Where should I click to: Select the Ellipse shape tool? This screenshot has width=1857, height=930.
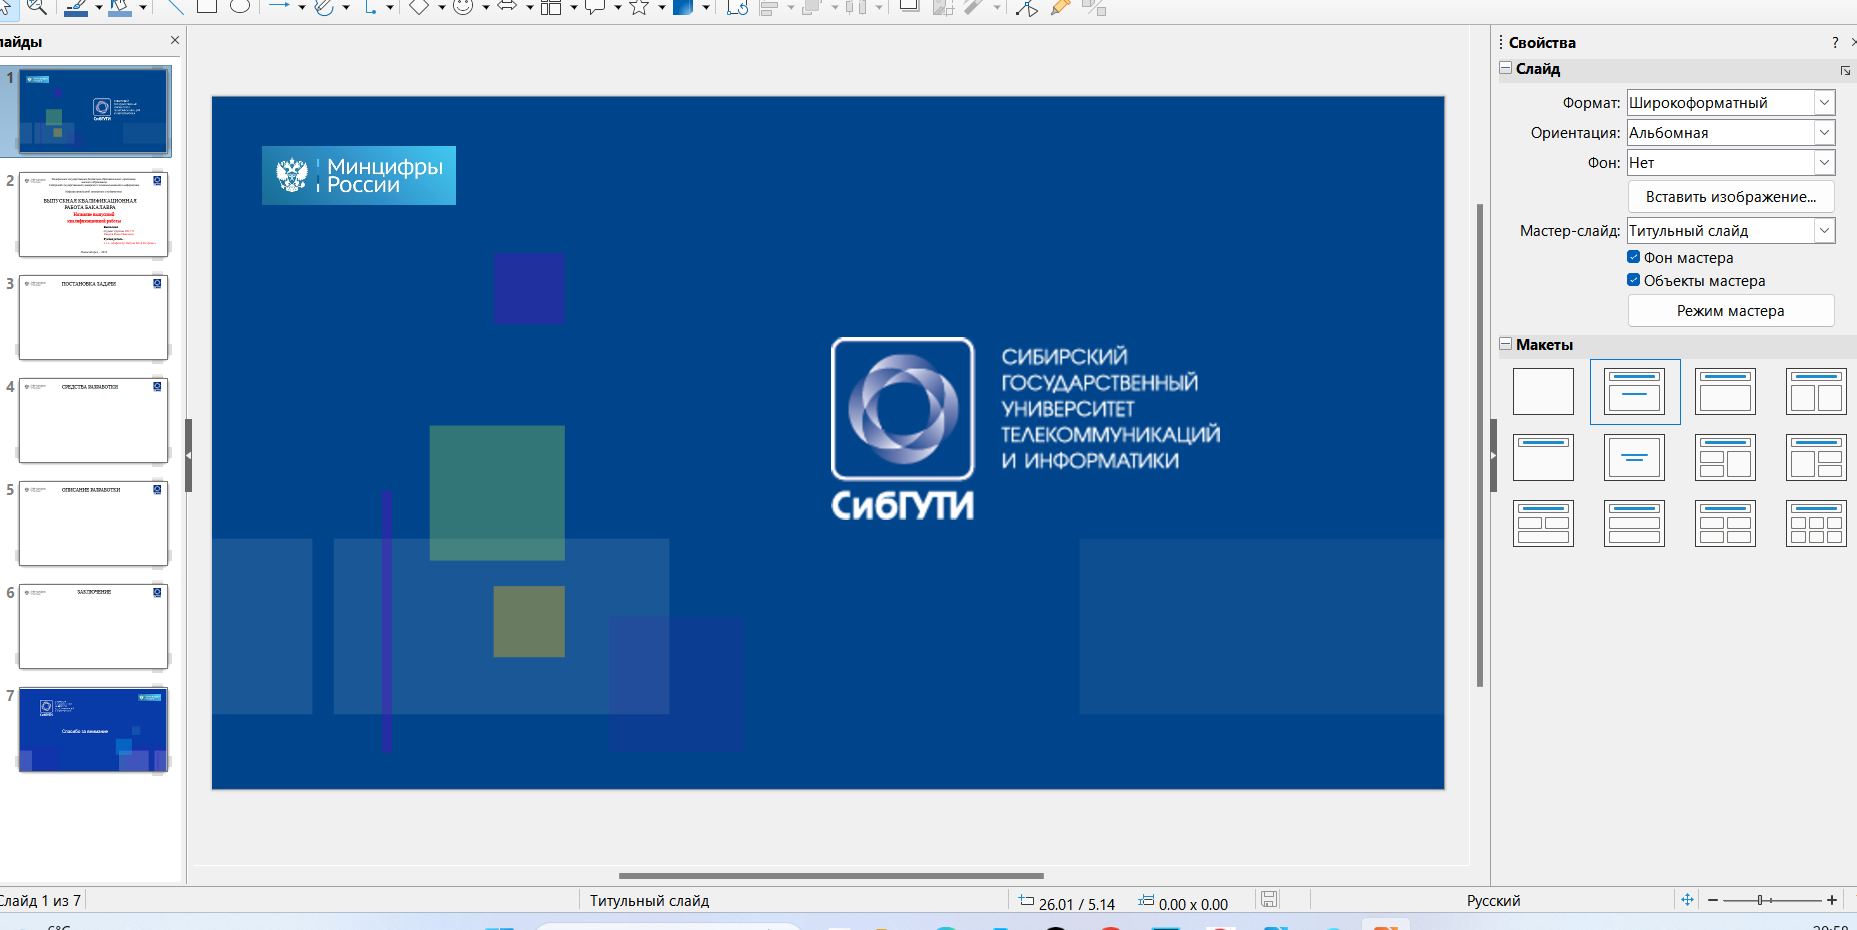(x=240, y=6)
